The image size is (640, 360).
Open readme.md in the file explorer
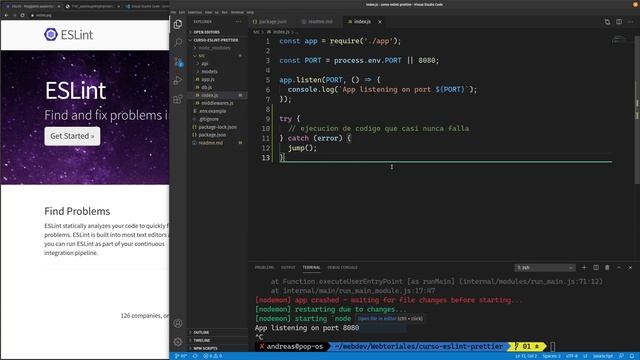(x=218, y=143)
